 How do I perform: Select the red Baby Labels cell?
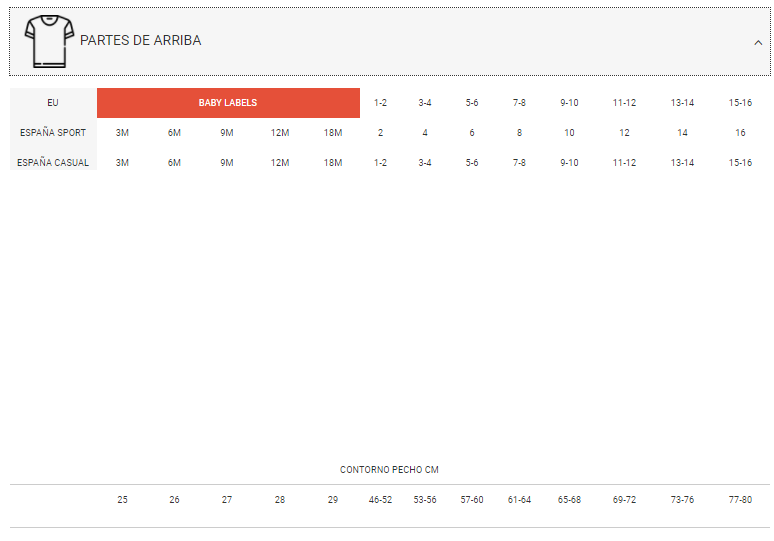pyautogui.click(x=228, y=103)
